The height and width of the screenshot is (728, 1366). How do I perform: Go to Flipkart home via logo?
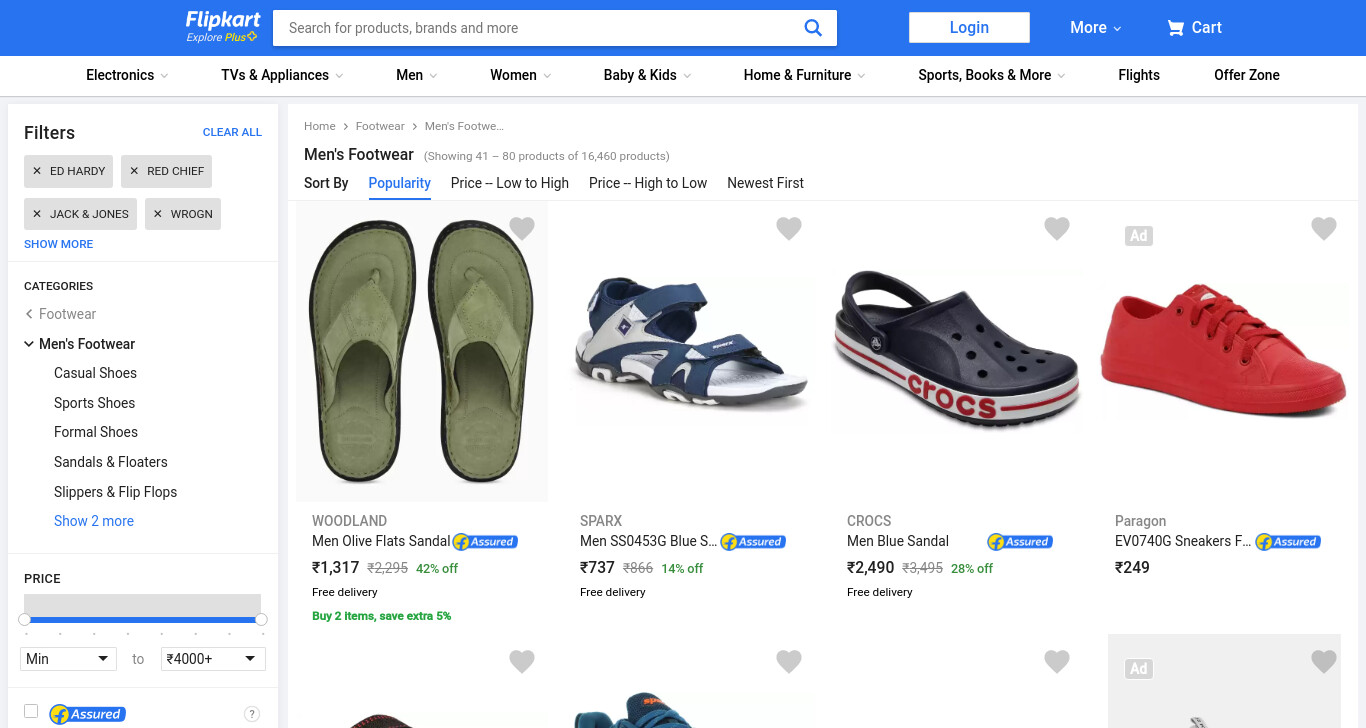coord(223,20)
